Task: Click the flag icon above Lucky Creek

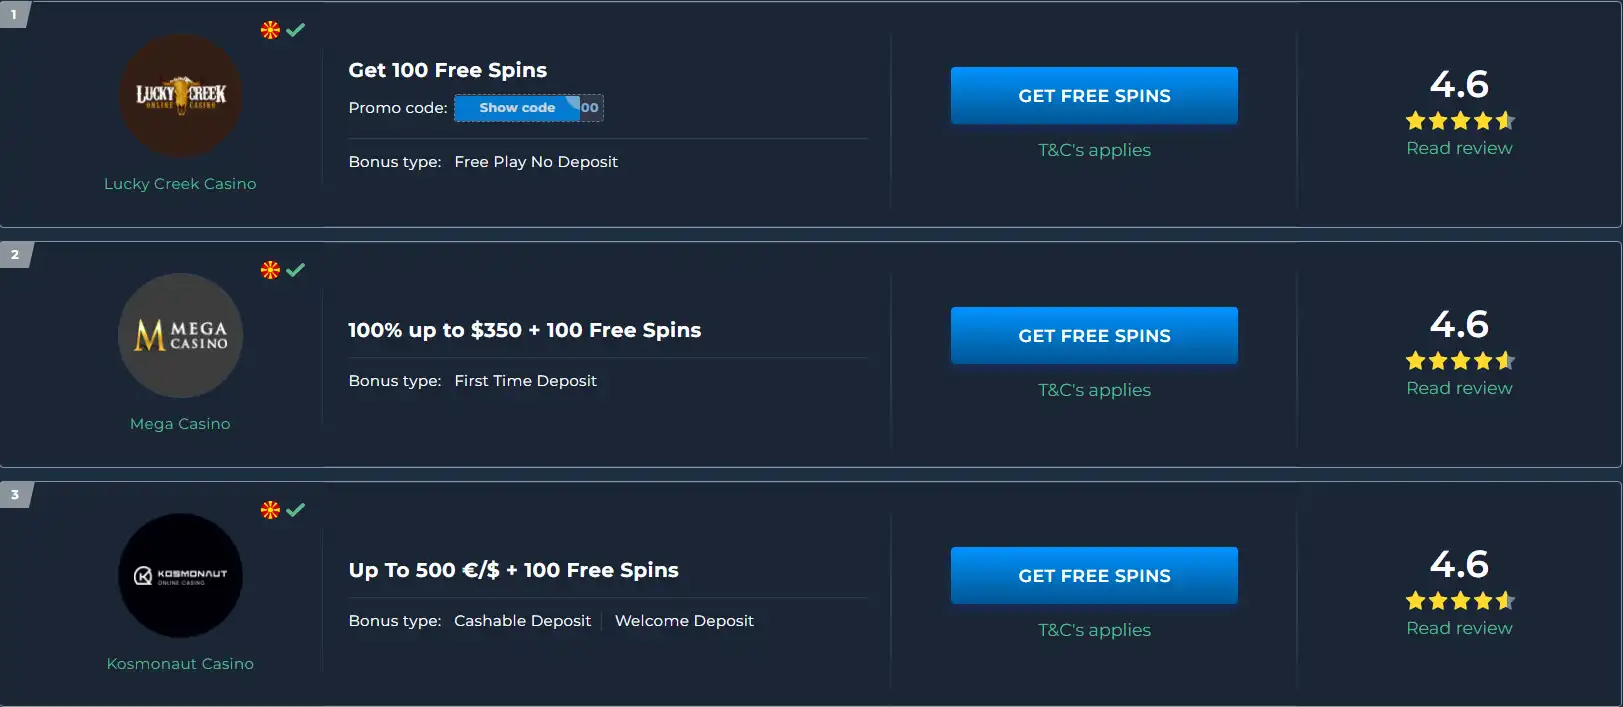Action: [270, 30]
